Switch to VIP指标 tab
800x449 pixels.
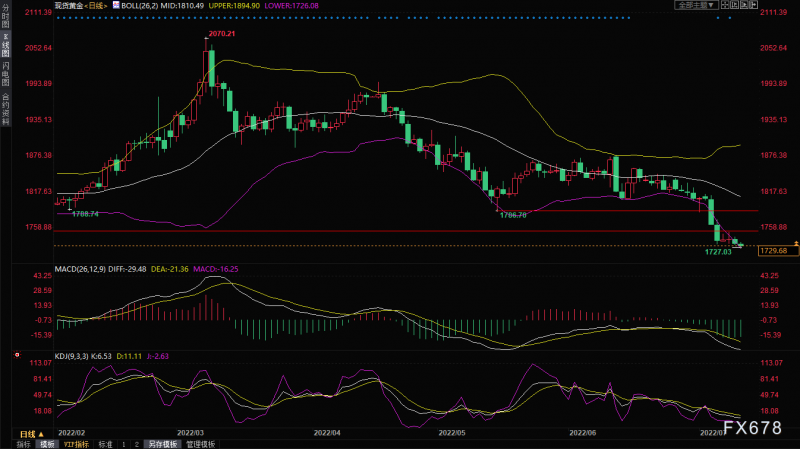(76, 443)
